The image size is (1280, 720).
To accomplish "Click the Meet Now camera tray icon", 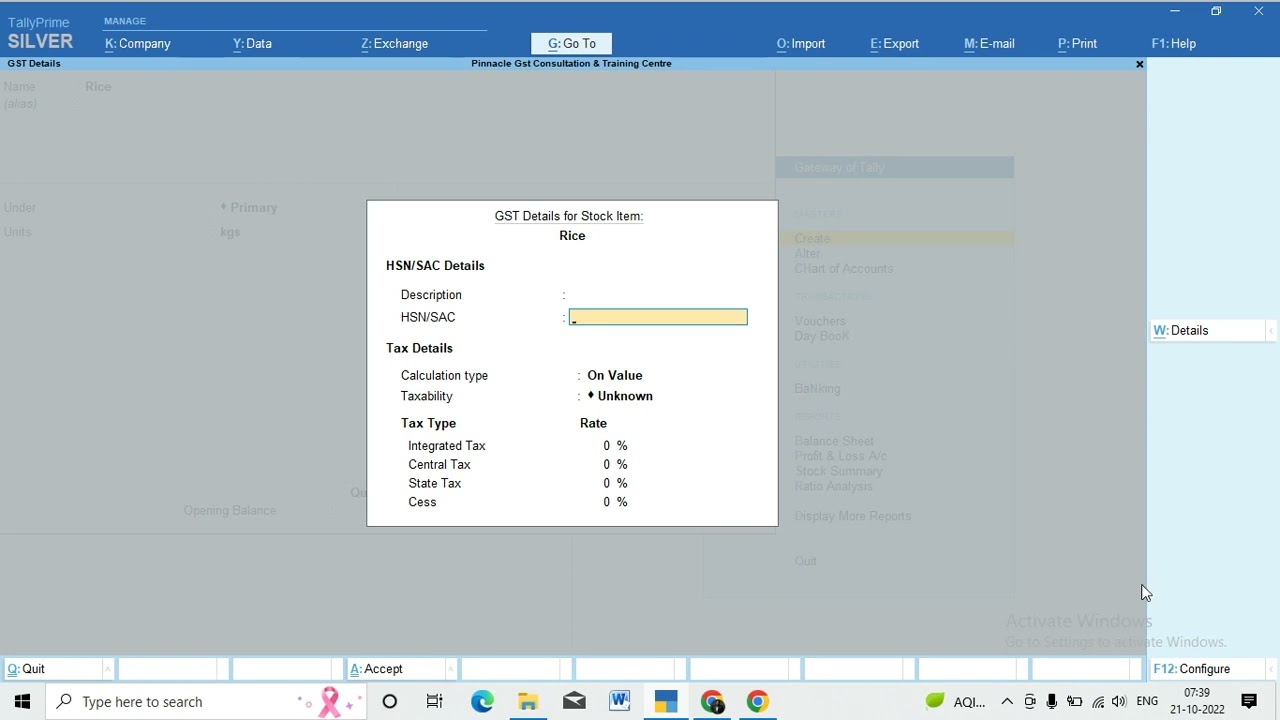I will 1030,702.
